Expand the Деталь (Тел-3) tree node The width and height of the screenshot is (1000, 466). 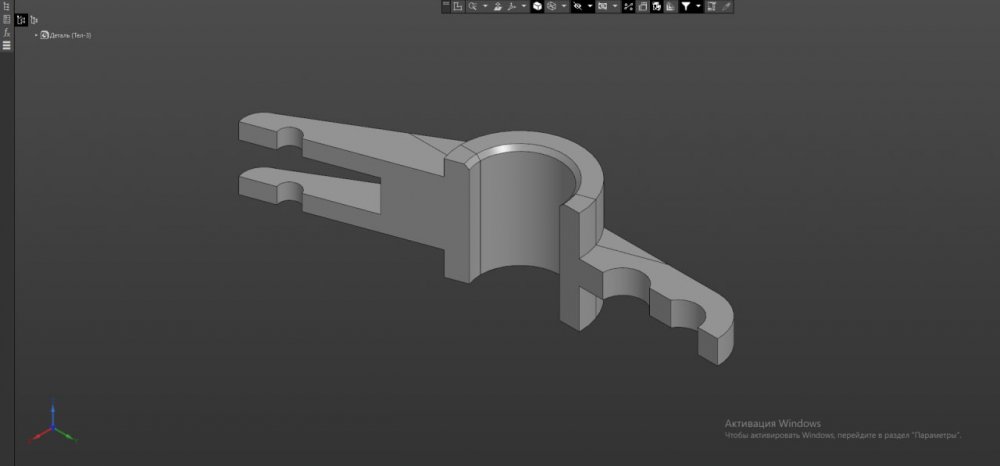pyautogui.click(x=36, y=35)
